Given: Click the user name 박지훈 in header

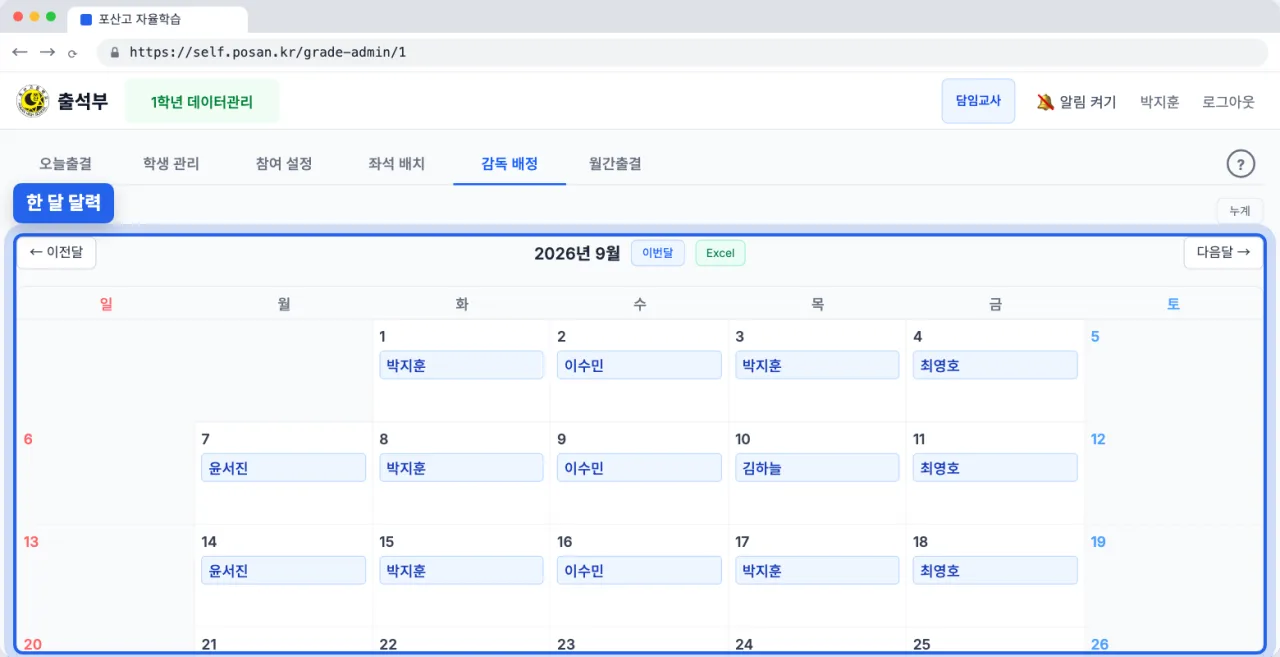Looking at the screenshot, I should point(1160,102).
